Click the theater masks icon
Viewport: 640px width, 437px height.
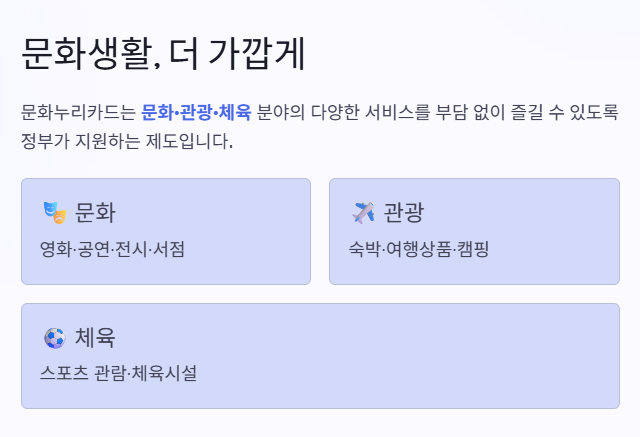(55, 213)
